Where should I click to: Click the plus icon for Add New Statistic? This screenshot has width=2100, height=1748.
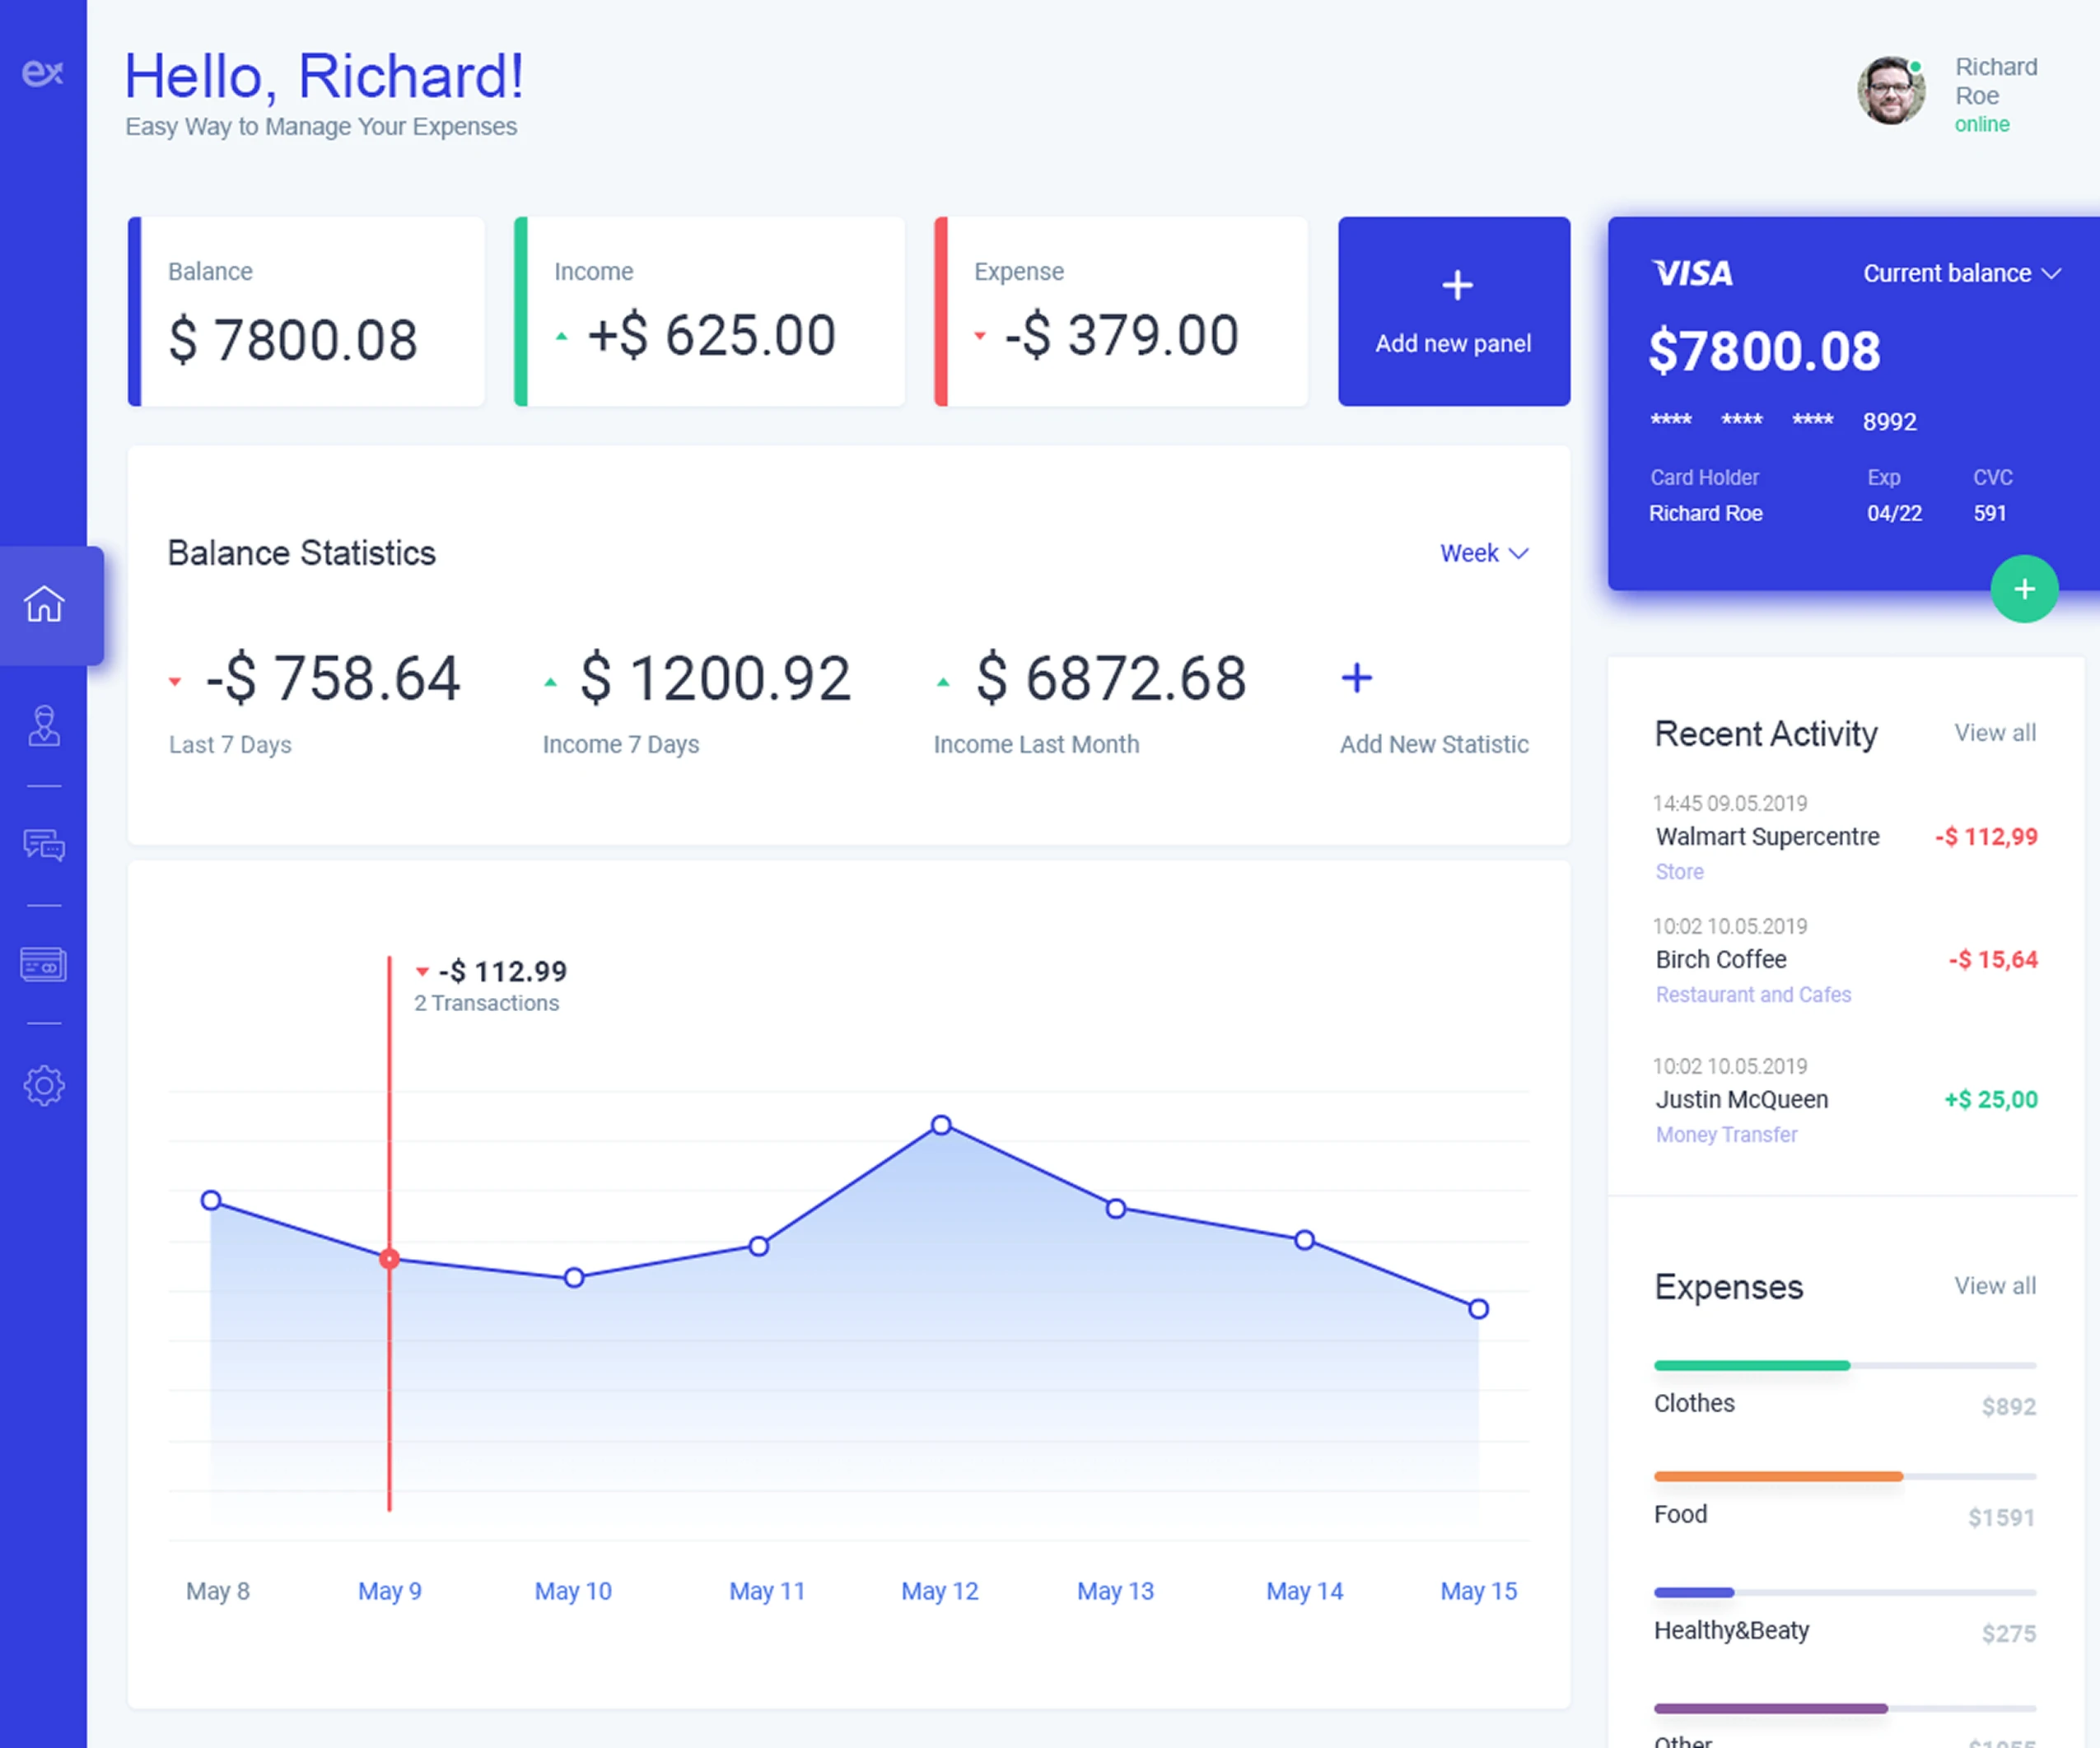tap(1357, 678)
